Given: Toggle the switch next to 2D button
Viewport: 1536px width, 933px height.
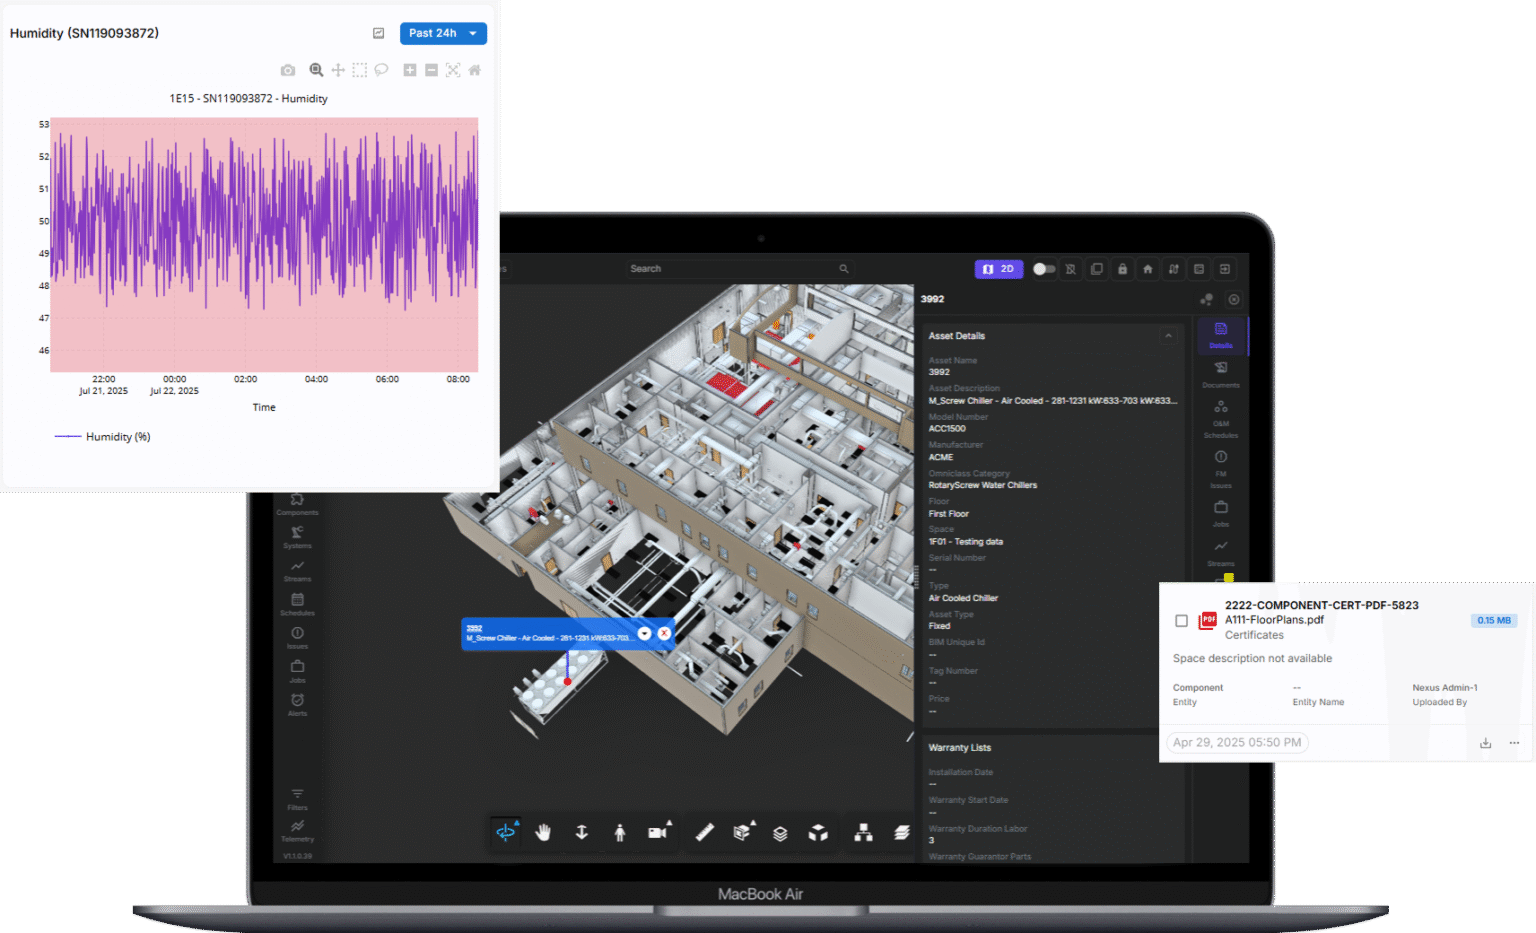Looking at the screenshot, I should [x=1044, y=269].
